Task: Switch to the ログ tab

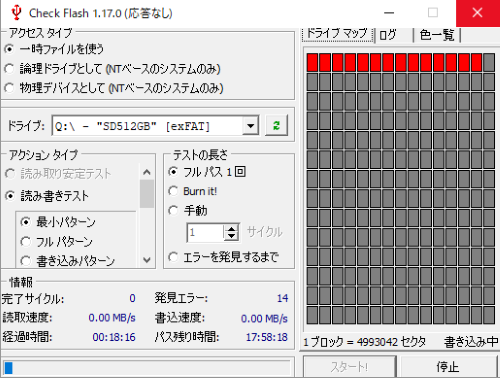Action: [388, 35]
